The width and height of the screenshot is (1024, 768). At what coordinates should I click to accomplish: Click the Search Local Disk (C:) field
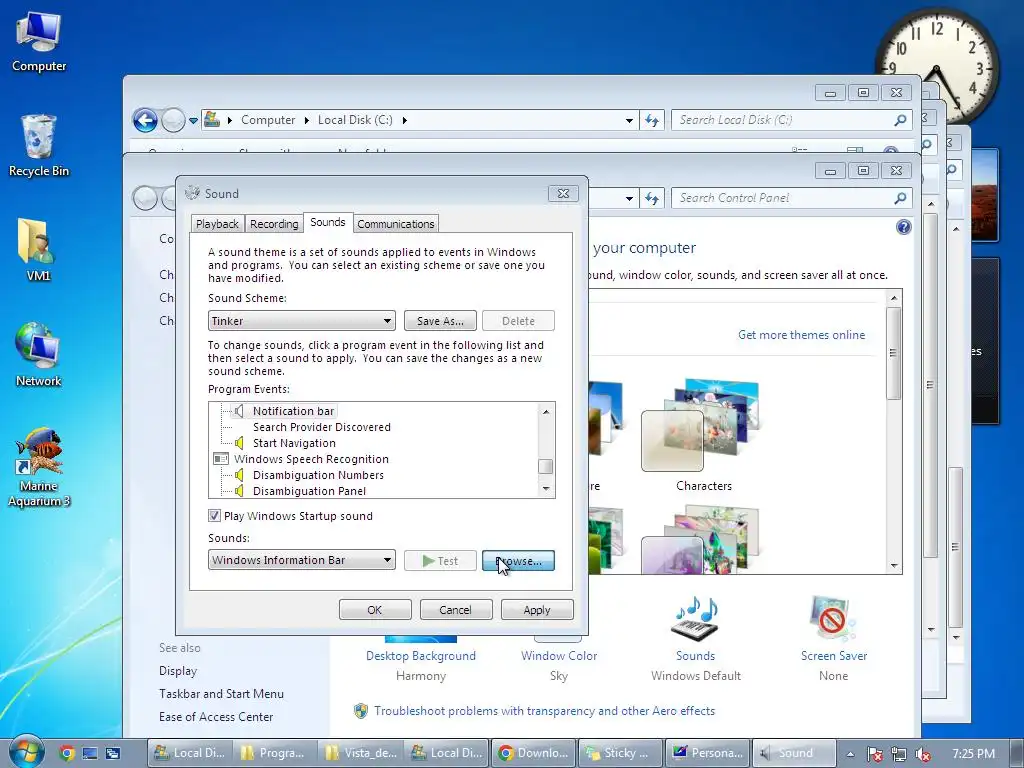(x=782, y=120)
